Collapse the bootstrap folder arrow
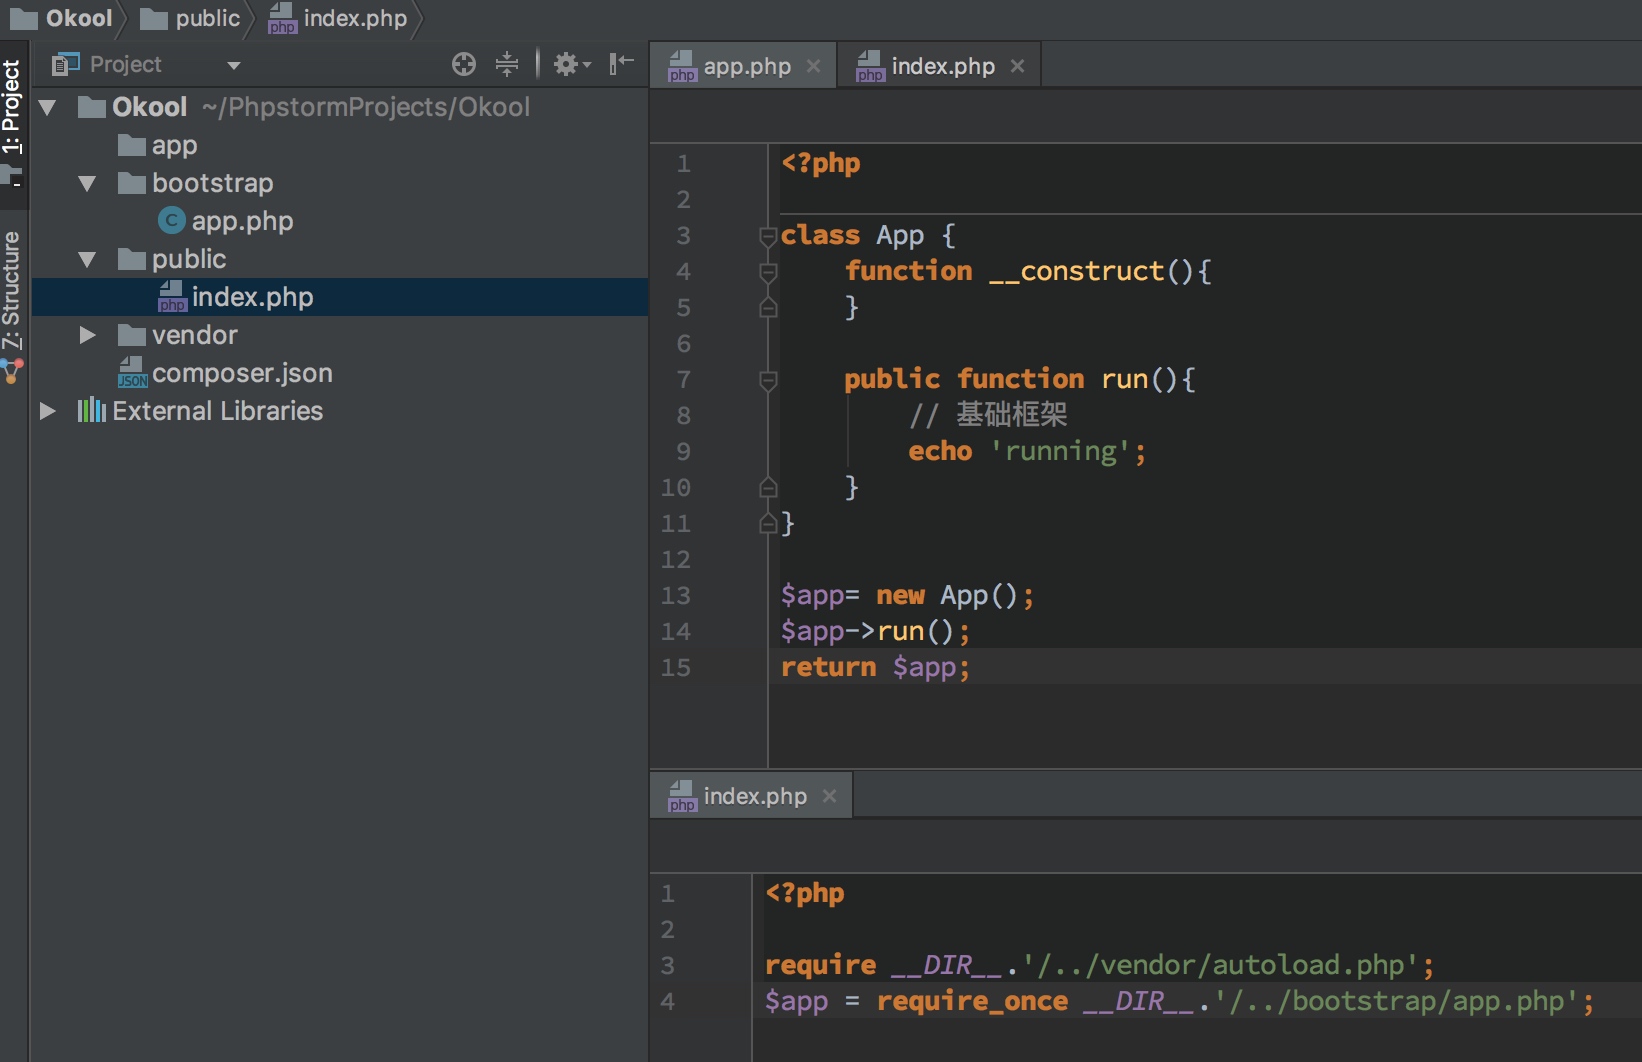The image size is (1642, 1062). [x=87, y=183]
